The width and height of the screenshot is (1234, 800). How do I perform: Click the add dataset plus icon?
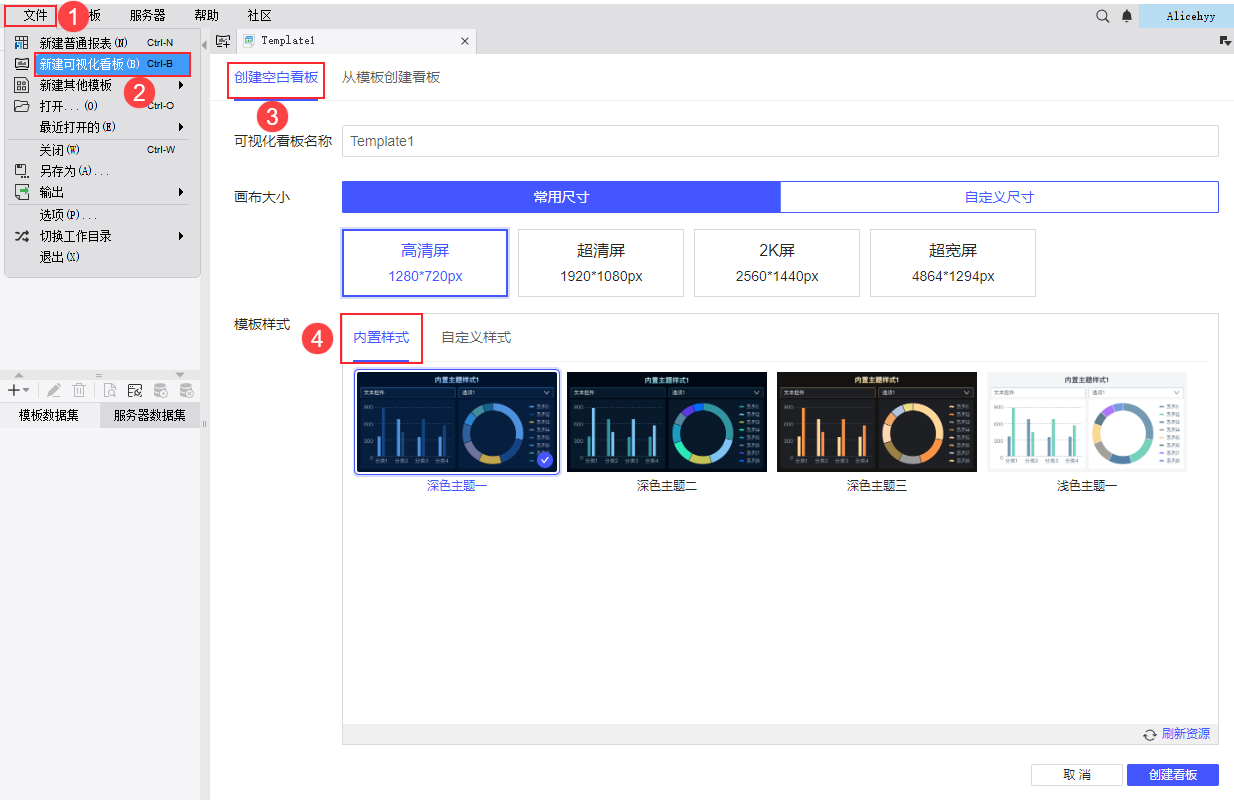pyautogui.click(x=14, y=390)
